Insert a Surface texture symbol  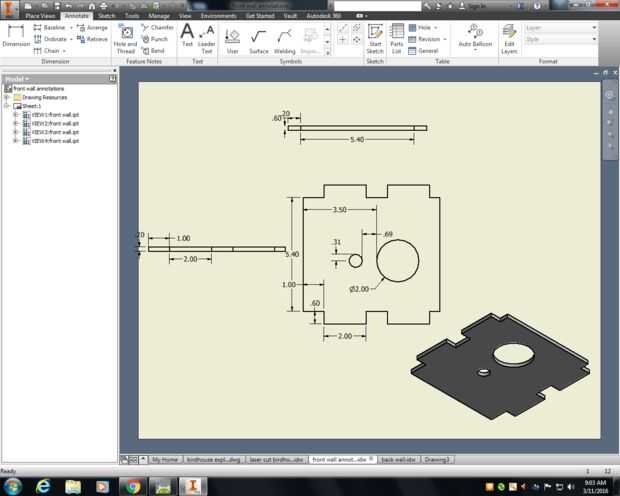tap(259, 42)
